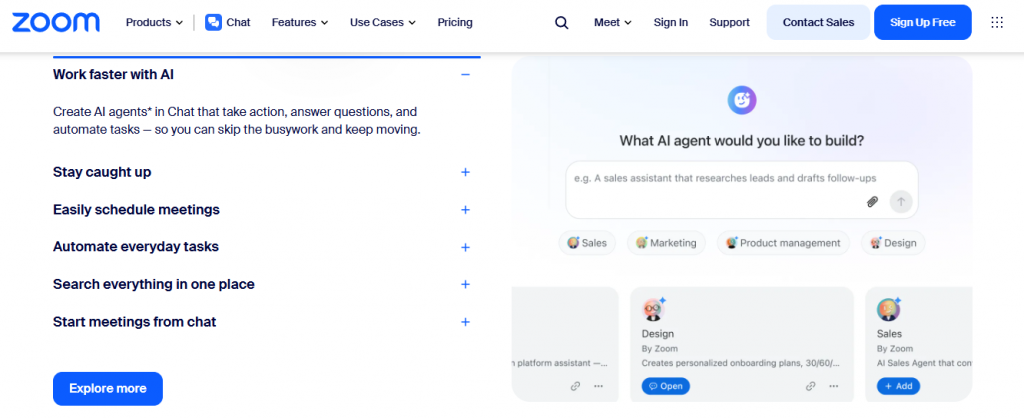Screen dimensions: 1024x418
Task: Open the Features dropdown menu
Action: [300, 22]
